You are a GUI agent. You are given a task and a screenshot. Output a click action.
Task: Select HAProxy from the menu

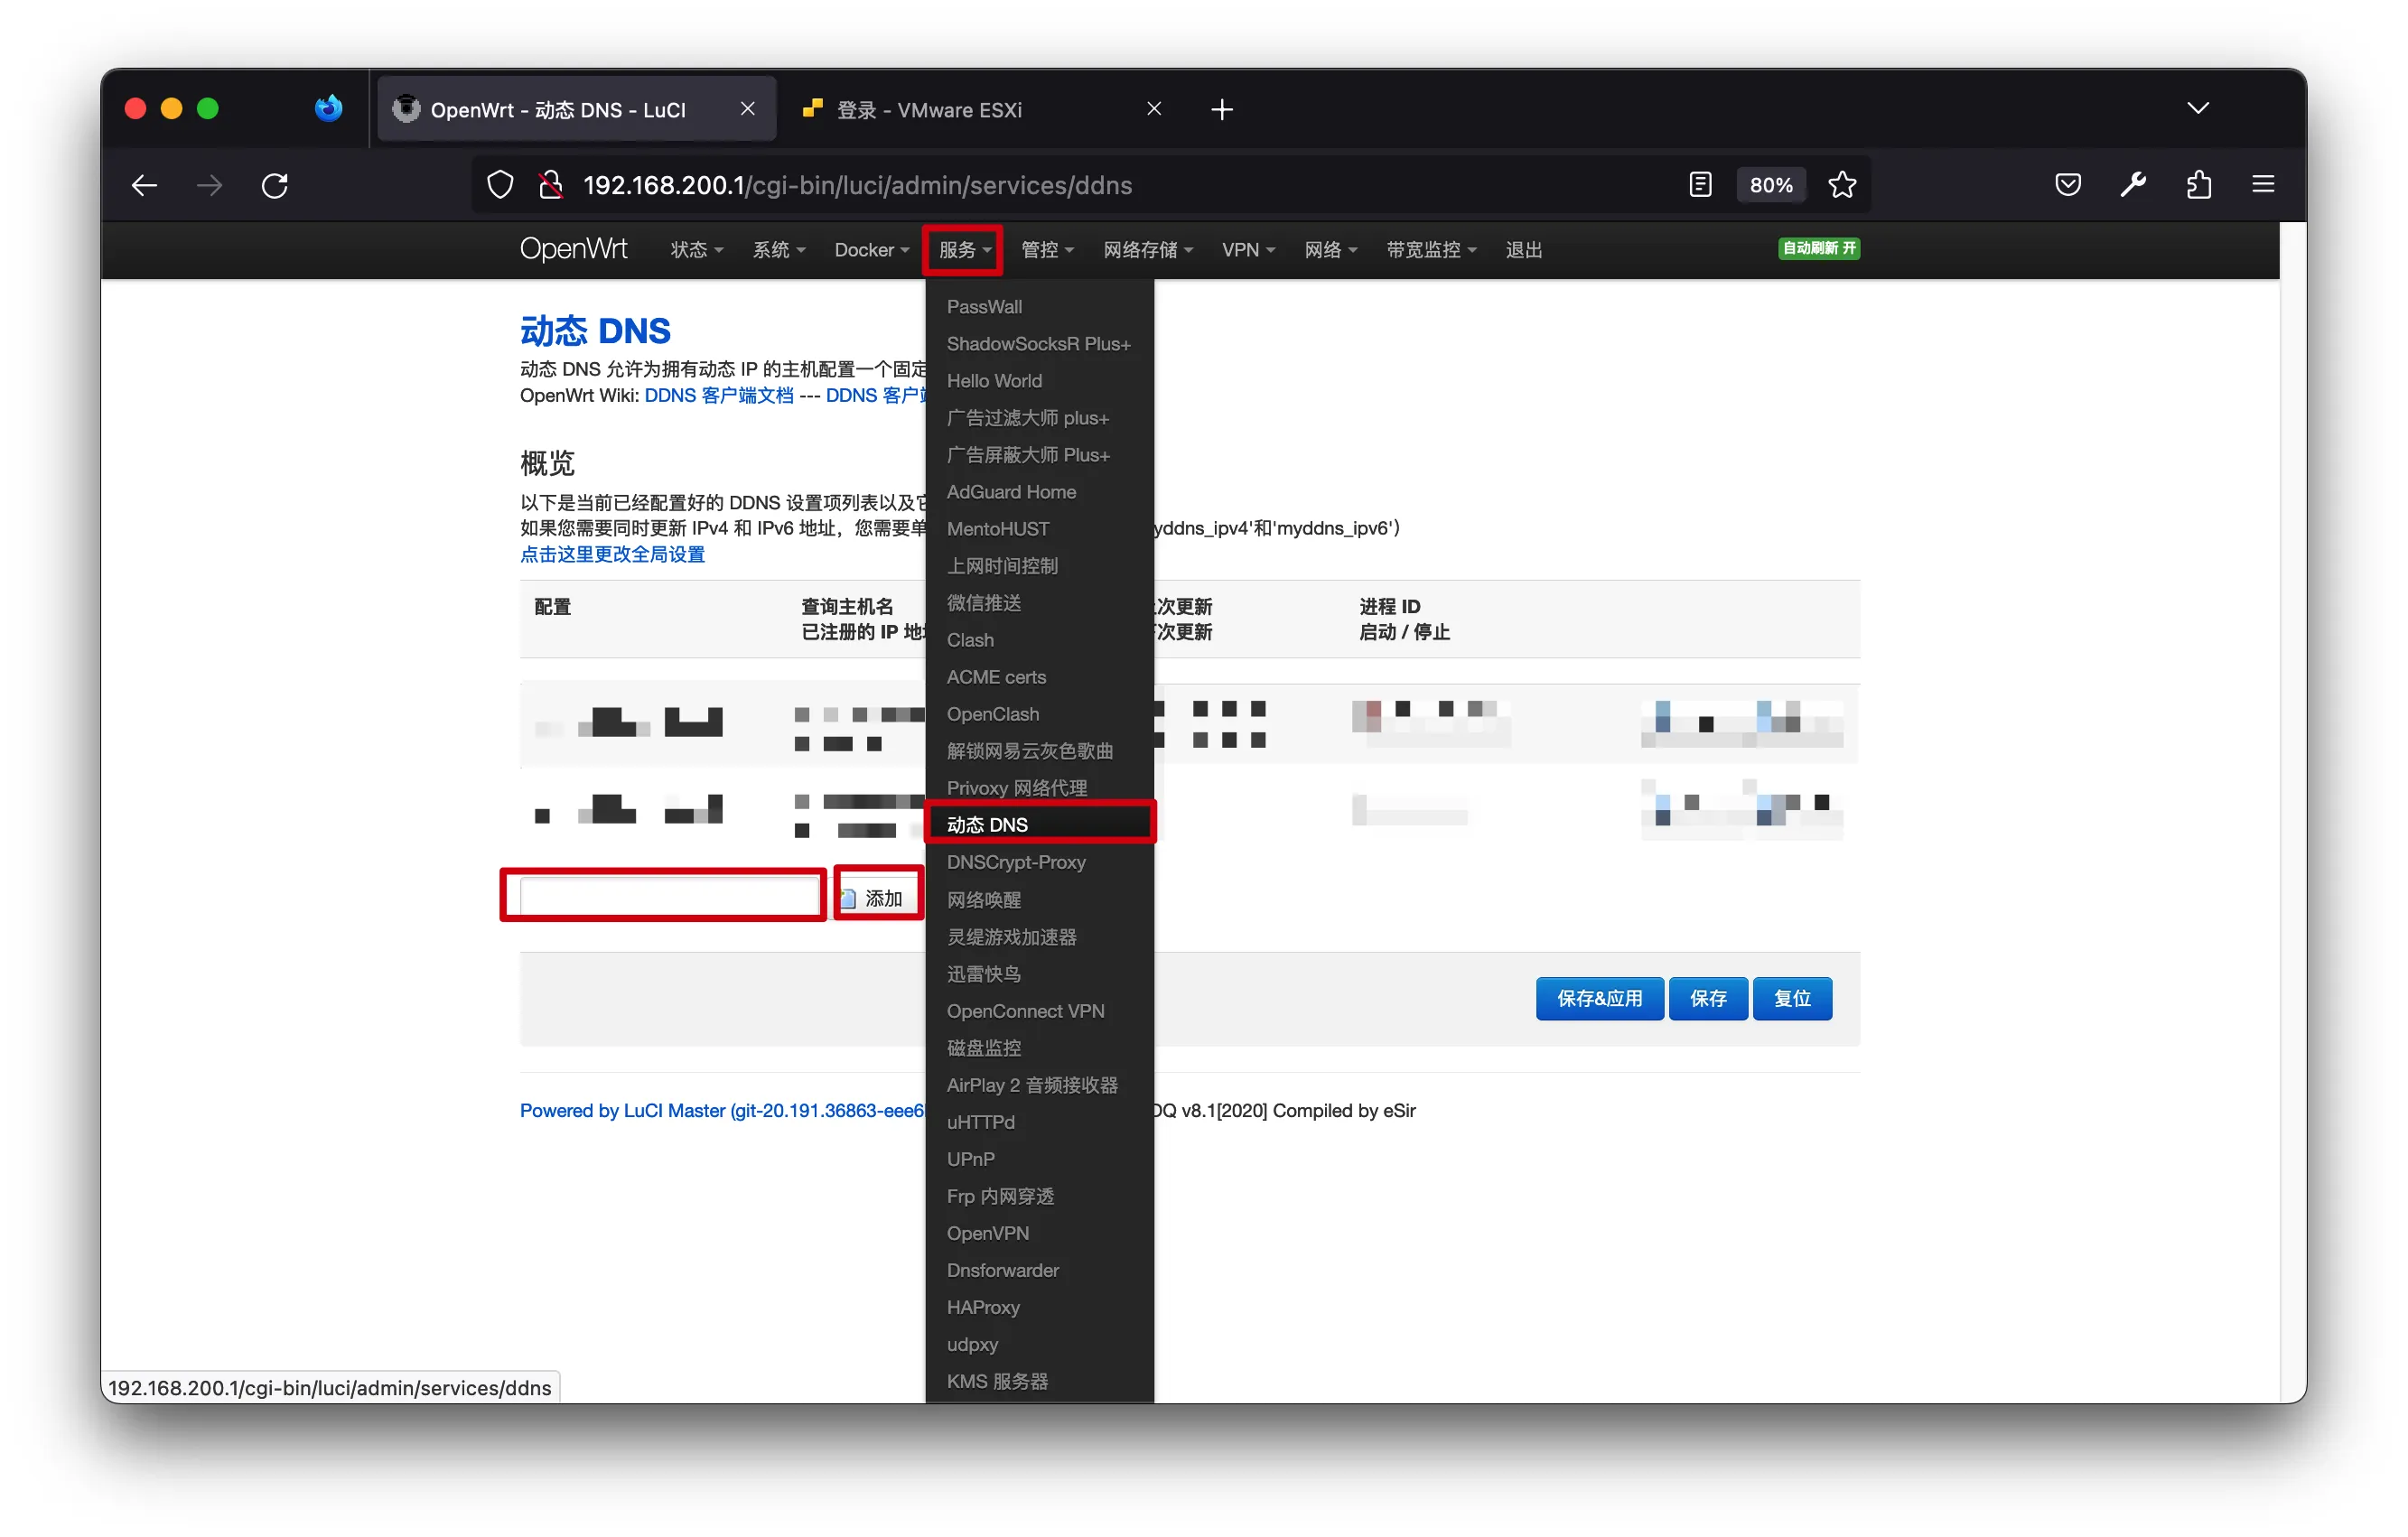tap(1039, 1307)
